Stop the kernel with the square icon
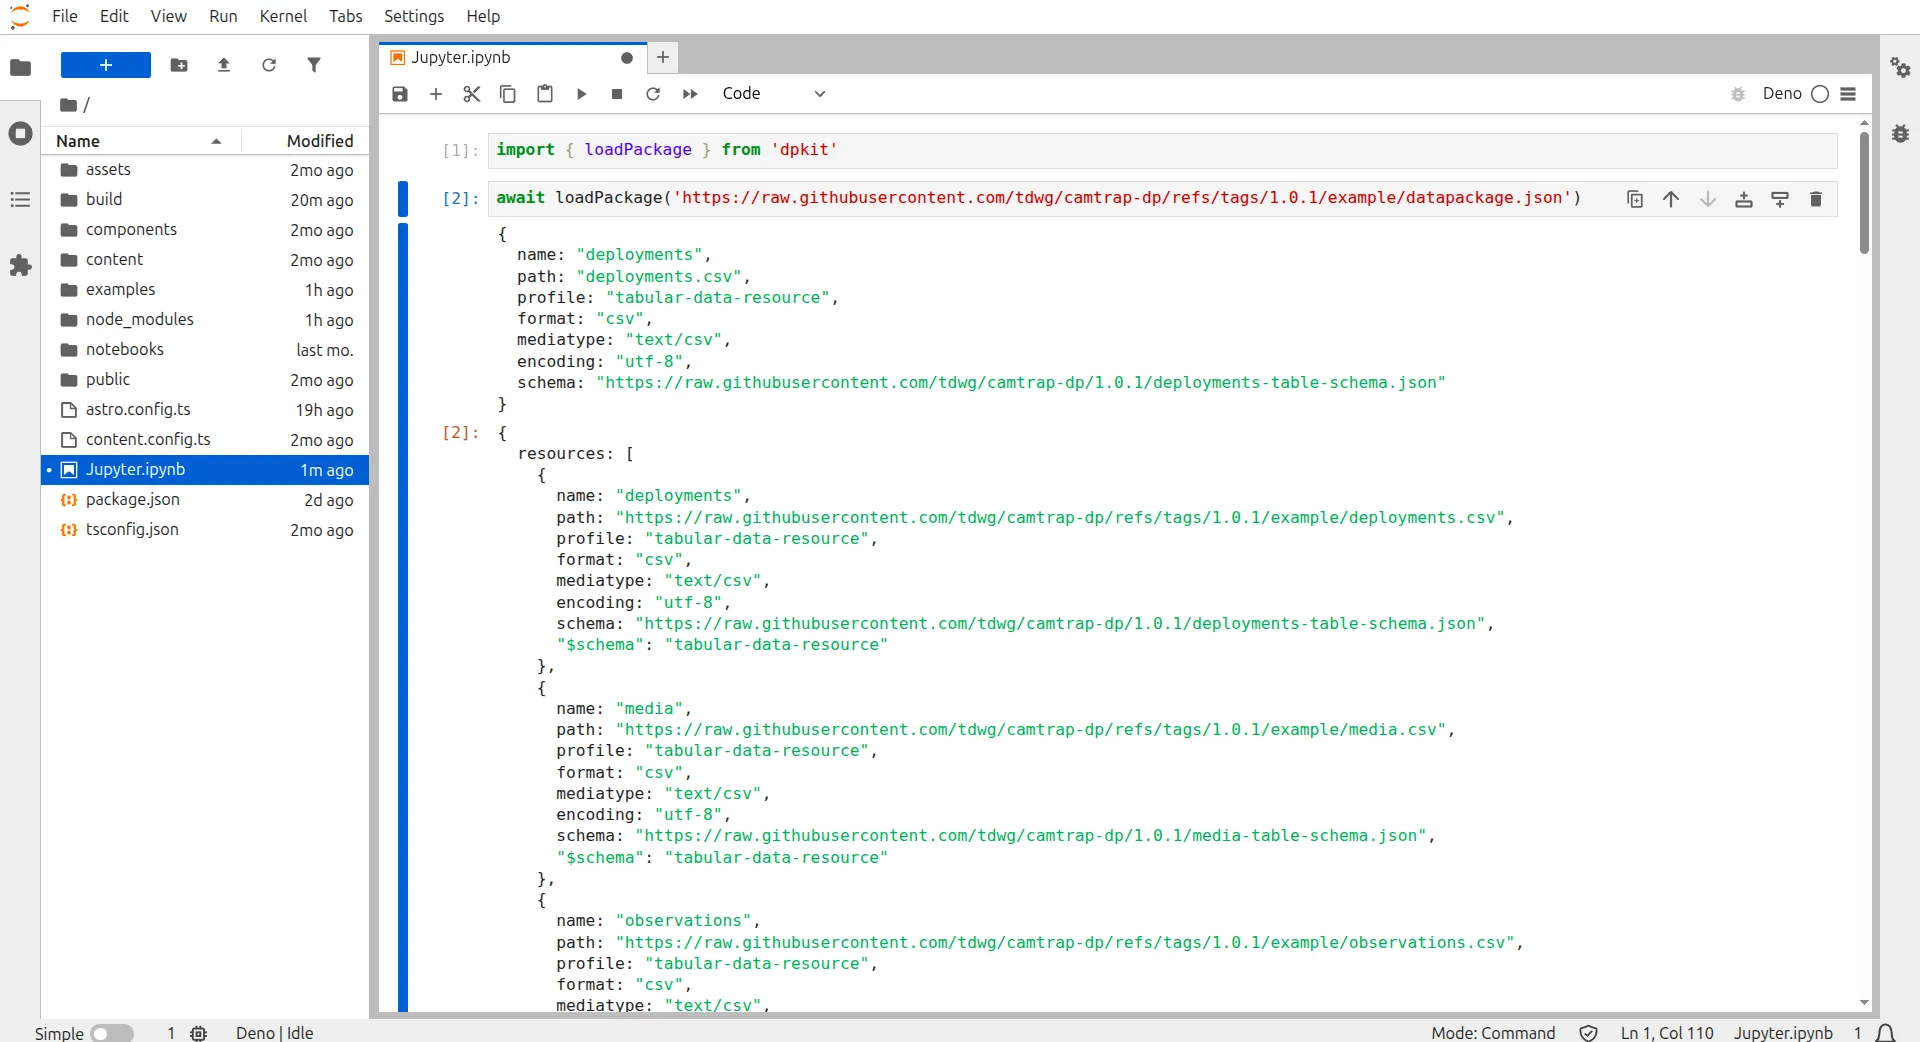1920x1042 pixels. point(617,93)
